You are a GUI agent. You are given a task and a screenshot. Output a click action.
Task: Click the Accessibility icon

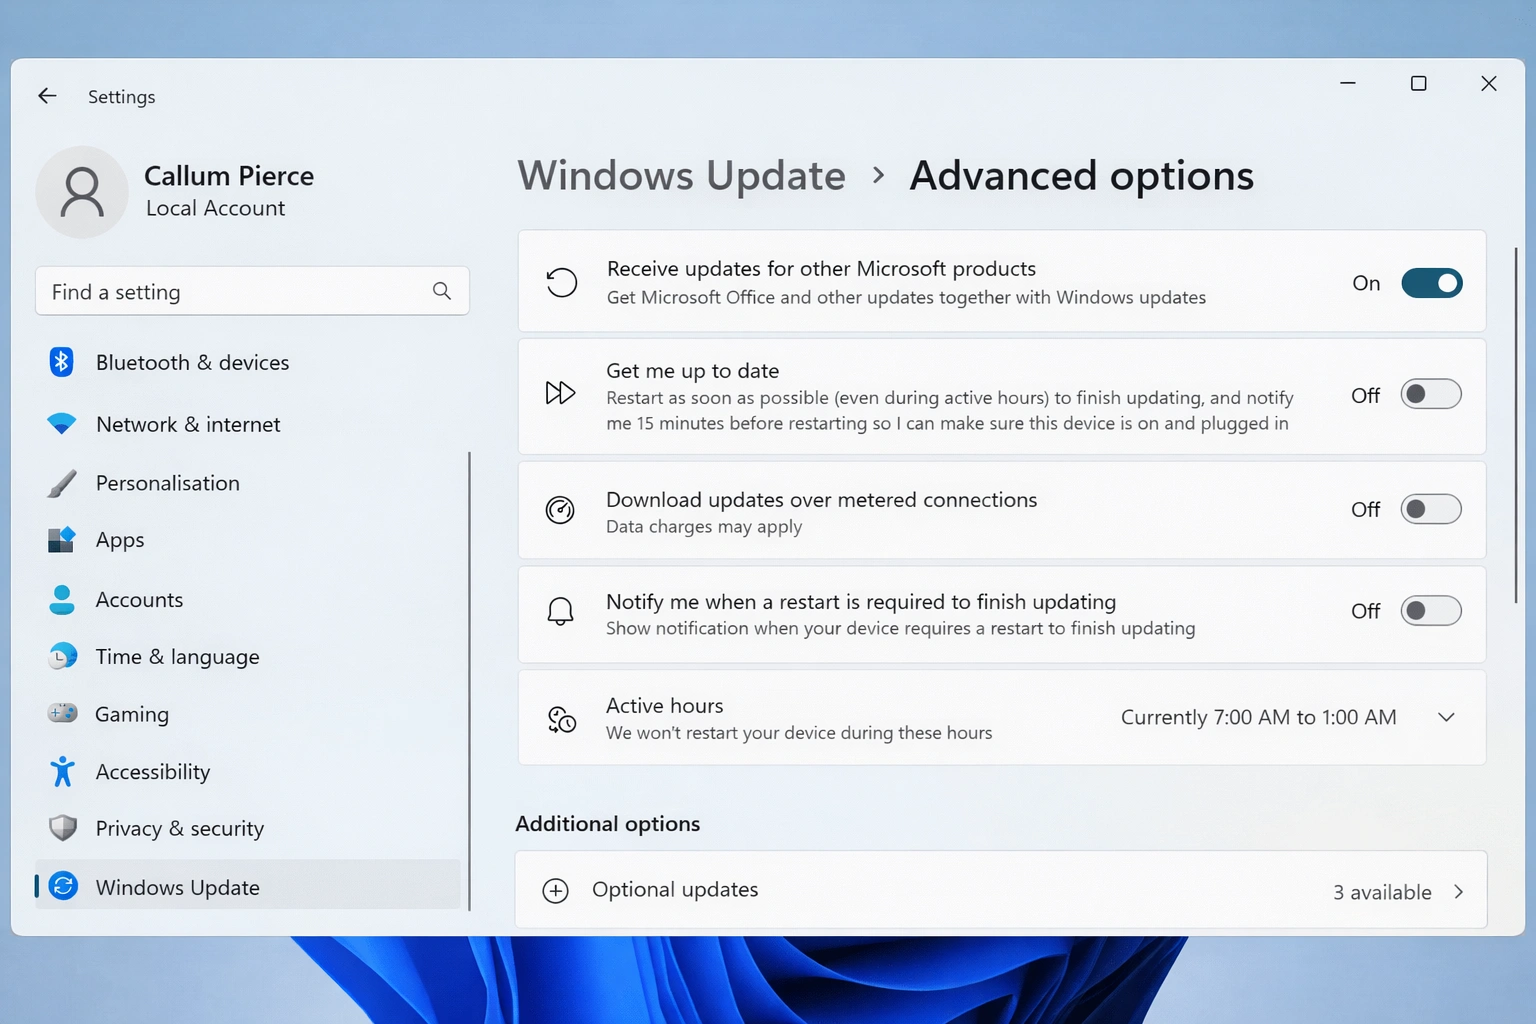(x=62, y=771)
